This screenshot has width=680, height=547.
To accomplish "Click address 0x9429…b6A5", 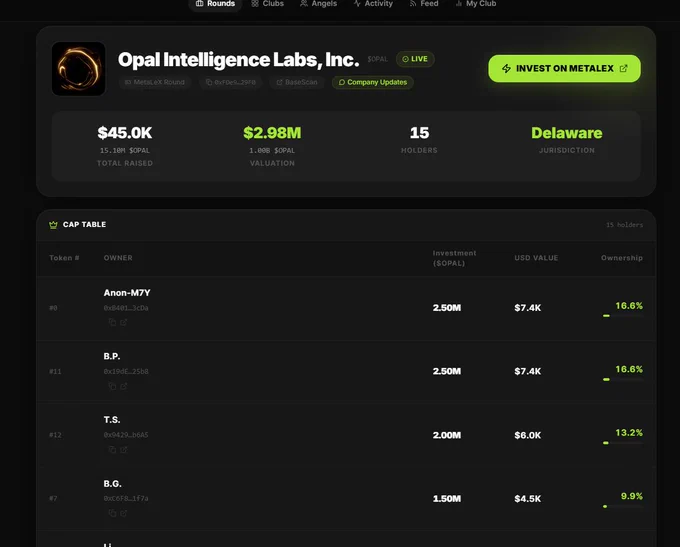I will (126, 435).
